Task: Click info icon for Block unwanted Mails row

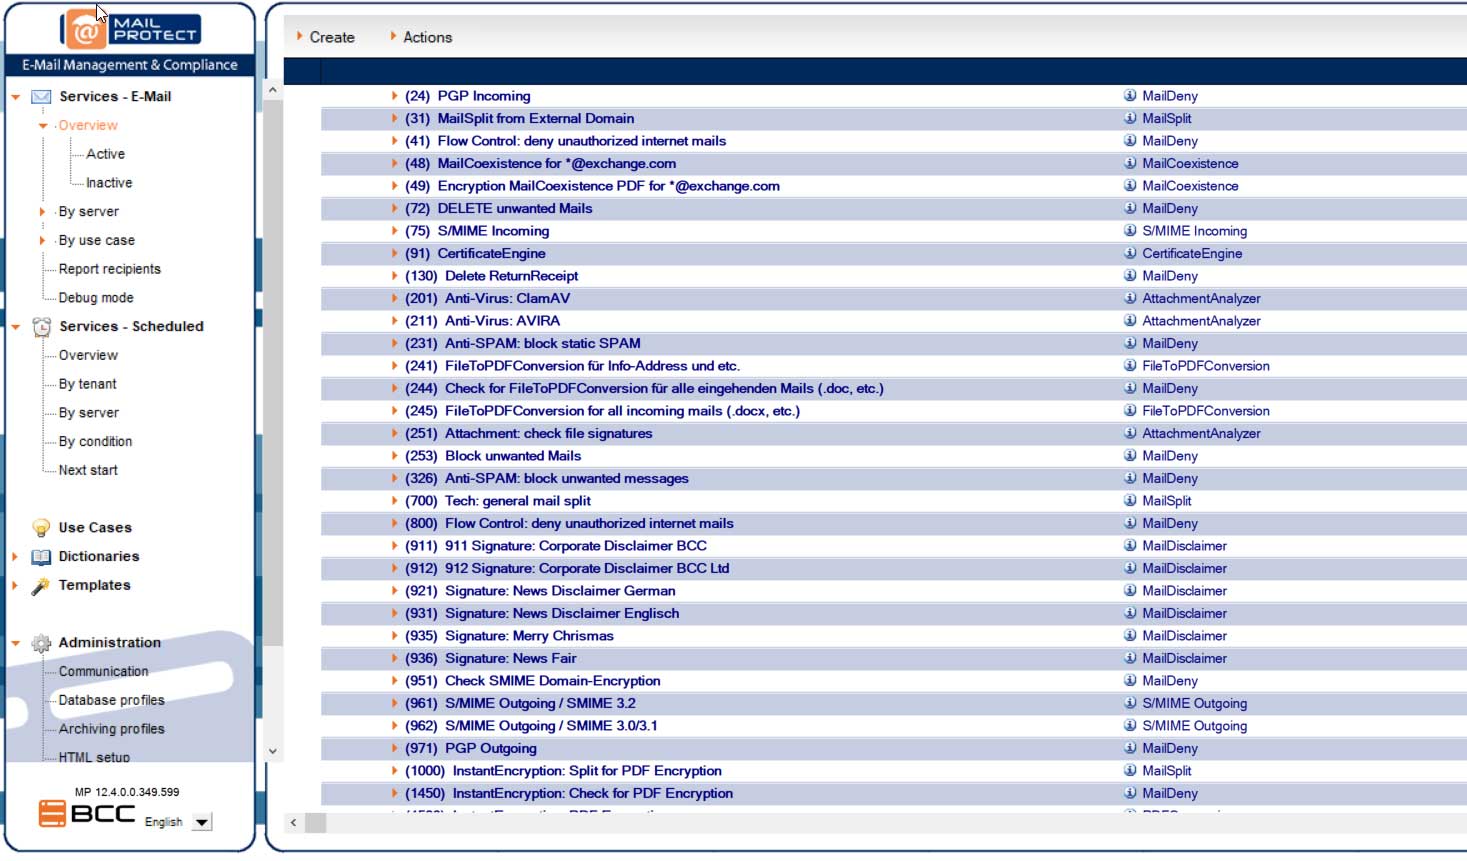Action: point(1130,456)
